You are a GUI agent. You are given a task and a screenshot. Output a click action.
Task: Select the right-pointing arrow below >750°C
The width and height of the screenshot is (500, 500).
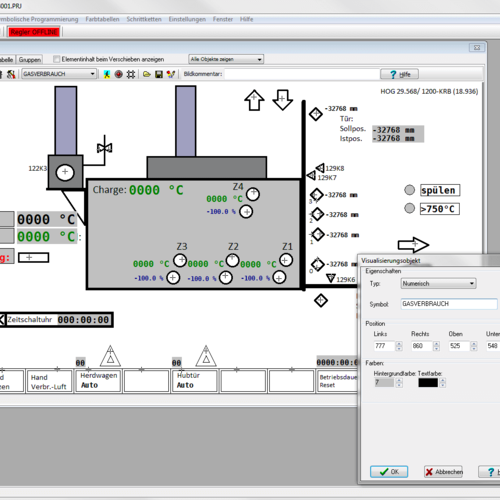pos(413,245)
